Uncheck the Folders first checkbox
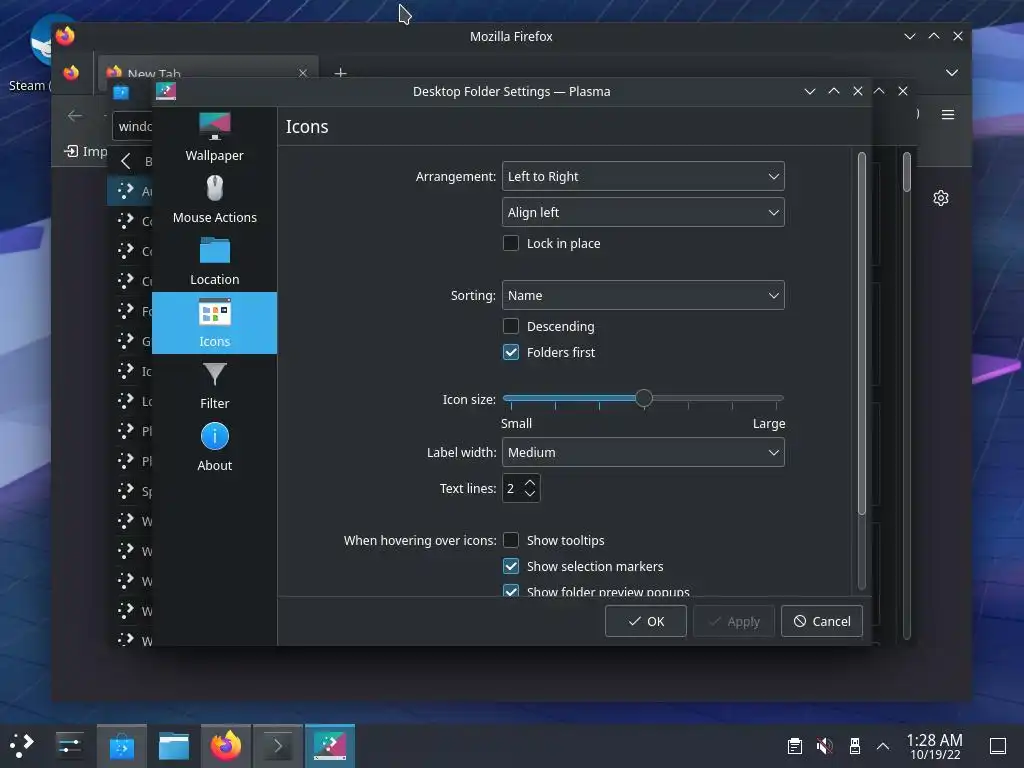 click(511, 352)
